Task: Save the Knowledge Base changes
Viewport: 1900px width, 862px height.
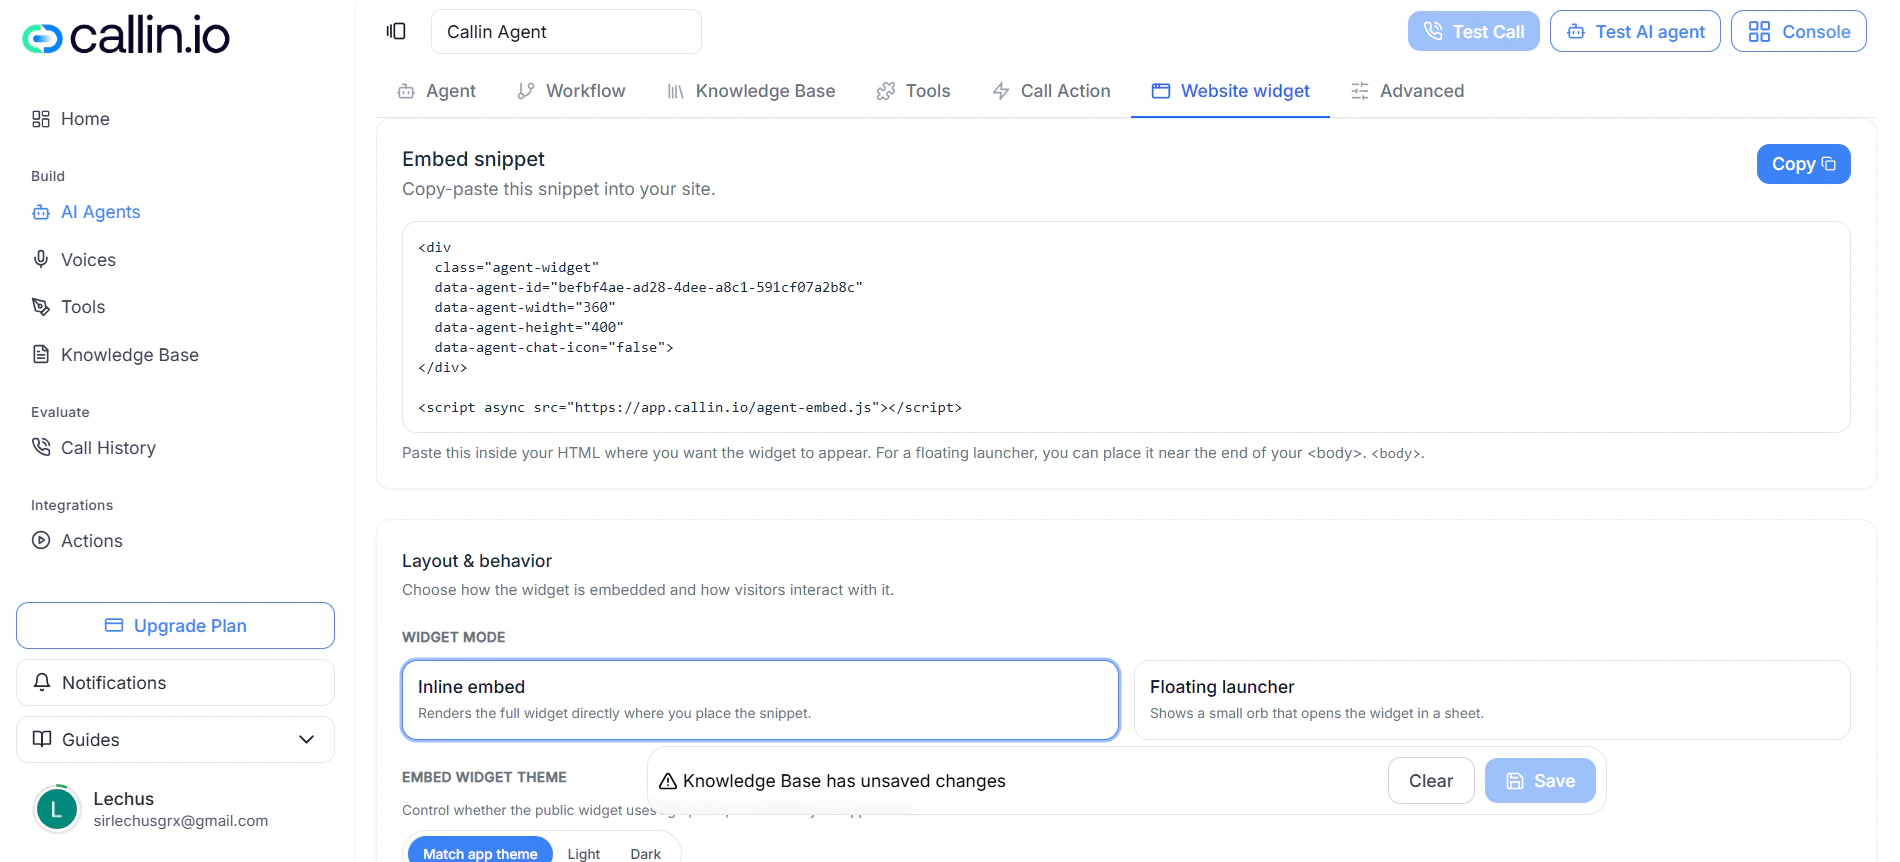Action: tap(1540, 780)
